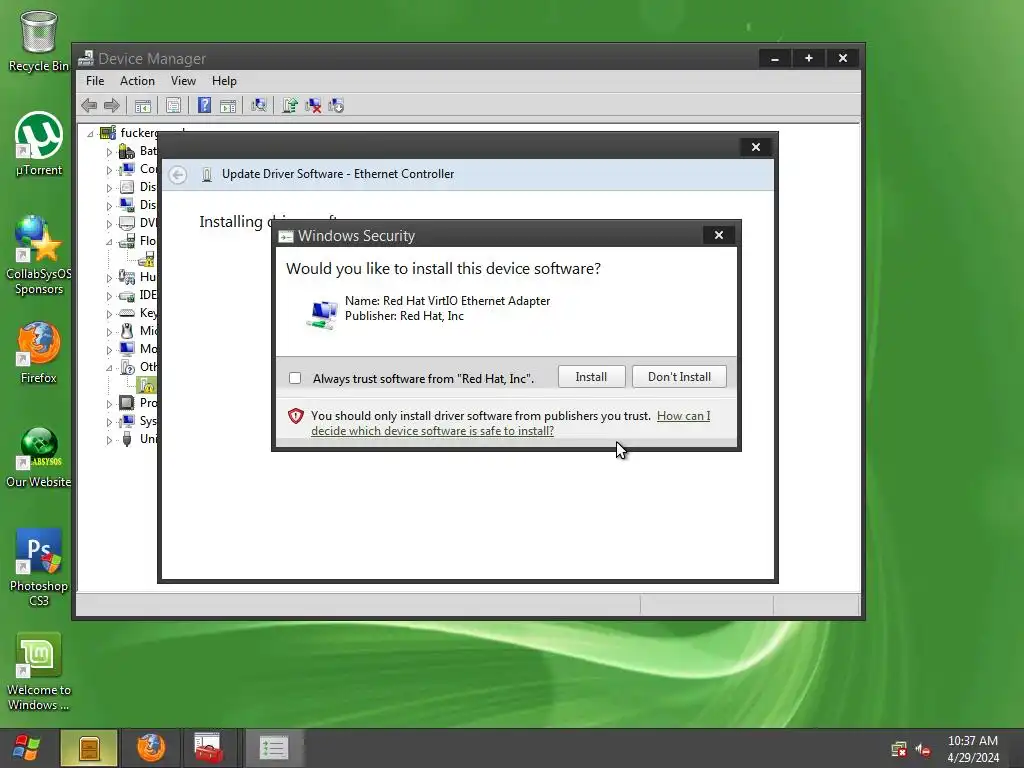
Task: Click the blue Help question mark icon
Action: point(204,105)
